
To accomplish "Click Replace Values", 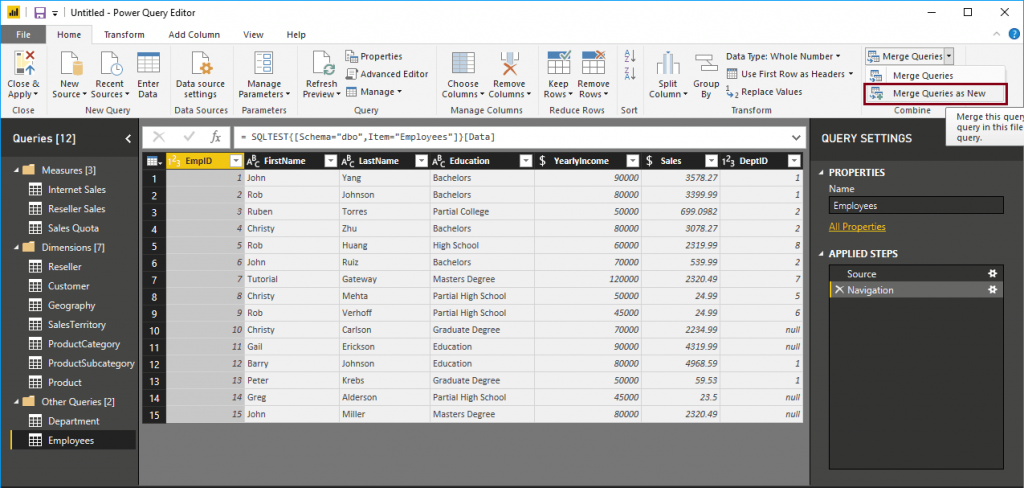I will click(x=764, y=92).
